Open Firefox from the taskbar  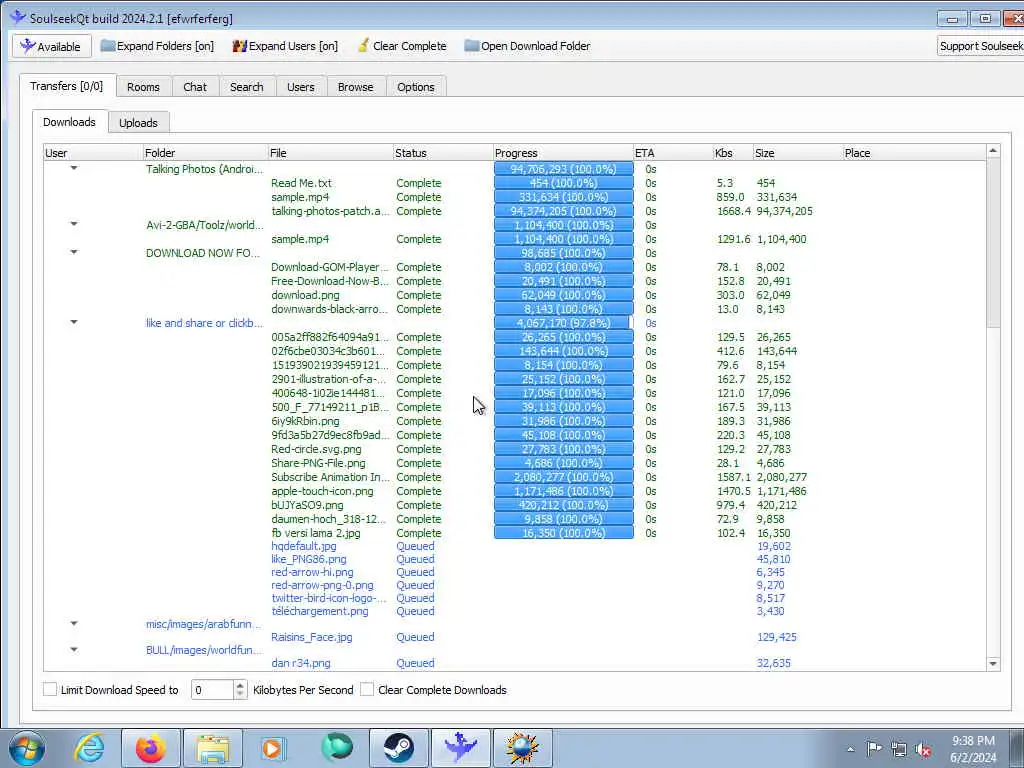coord(151,748)
